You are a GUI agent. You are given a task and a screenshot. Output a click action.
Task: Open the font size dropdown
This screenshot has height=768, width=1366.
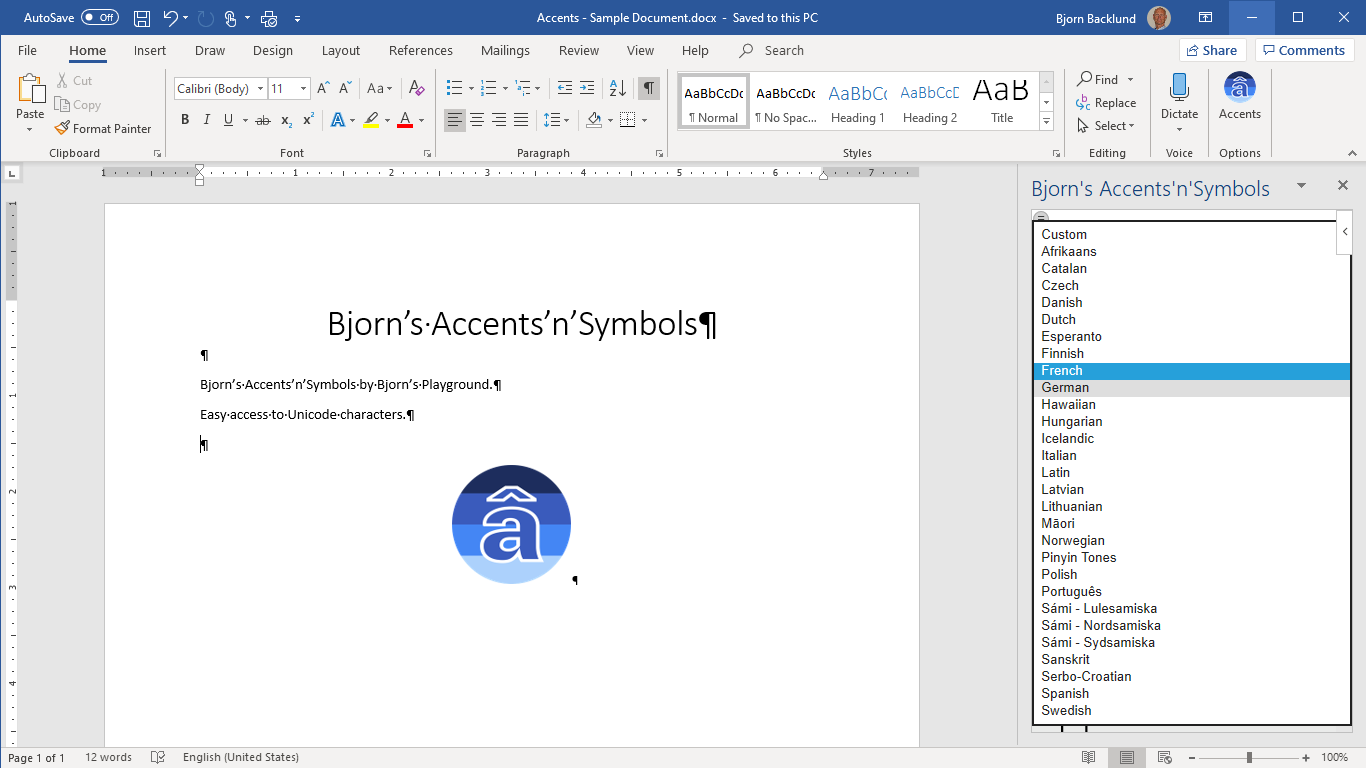[303, 89]
